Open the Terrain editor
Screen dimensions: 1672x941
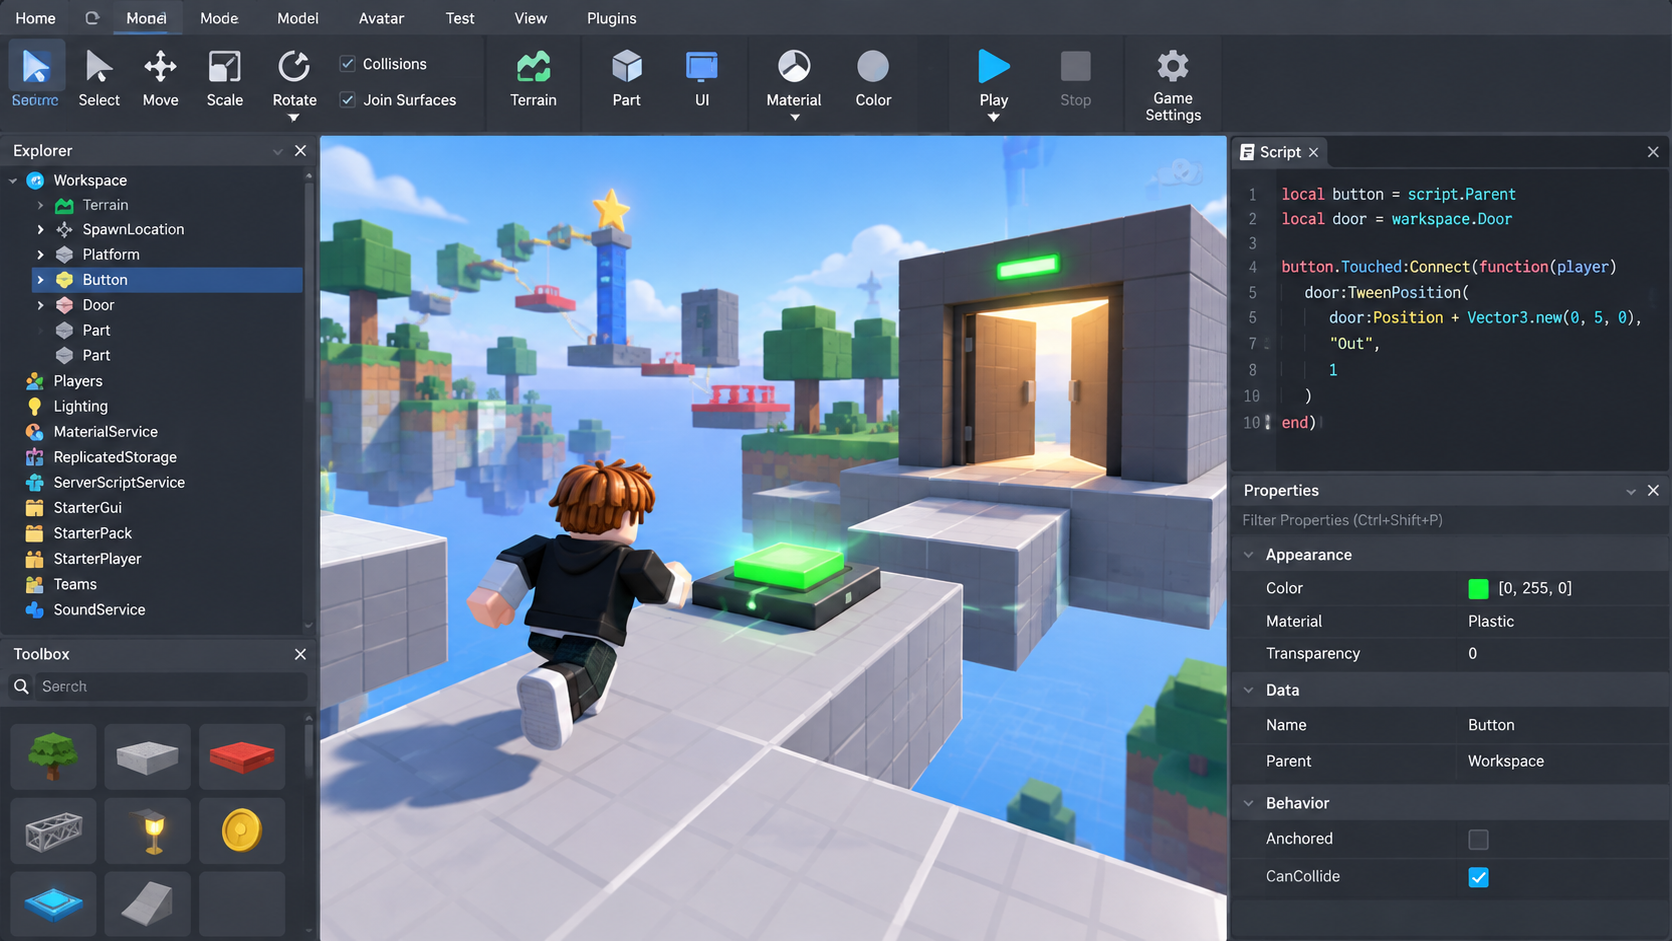click(533, 79)
